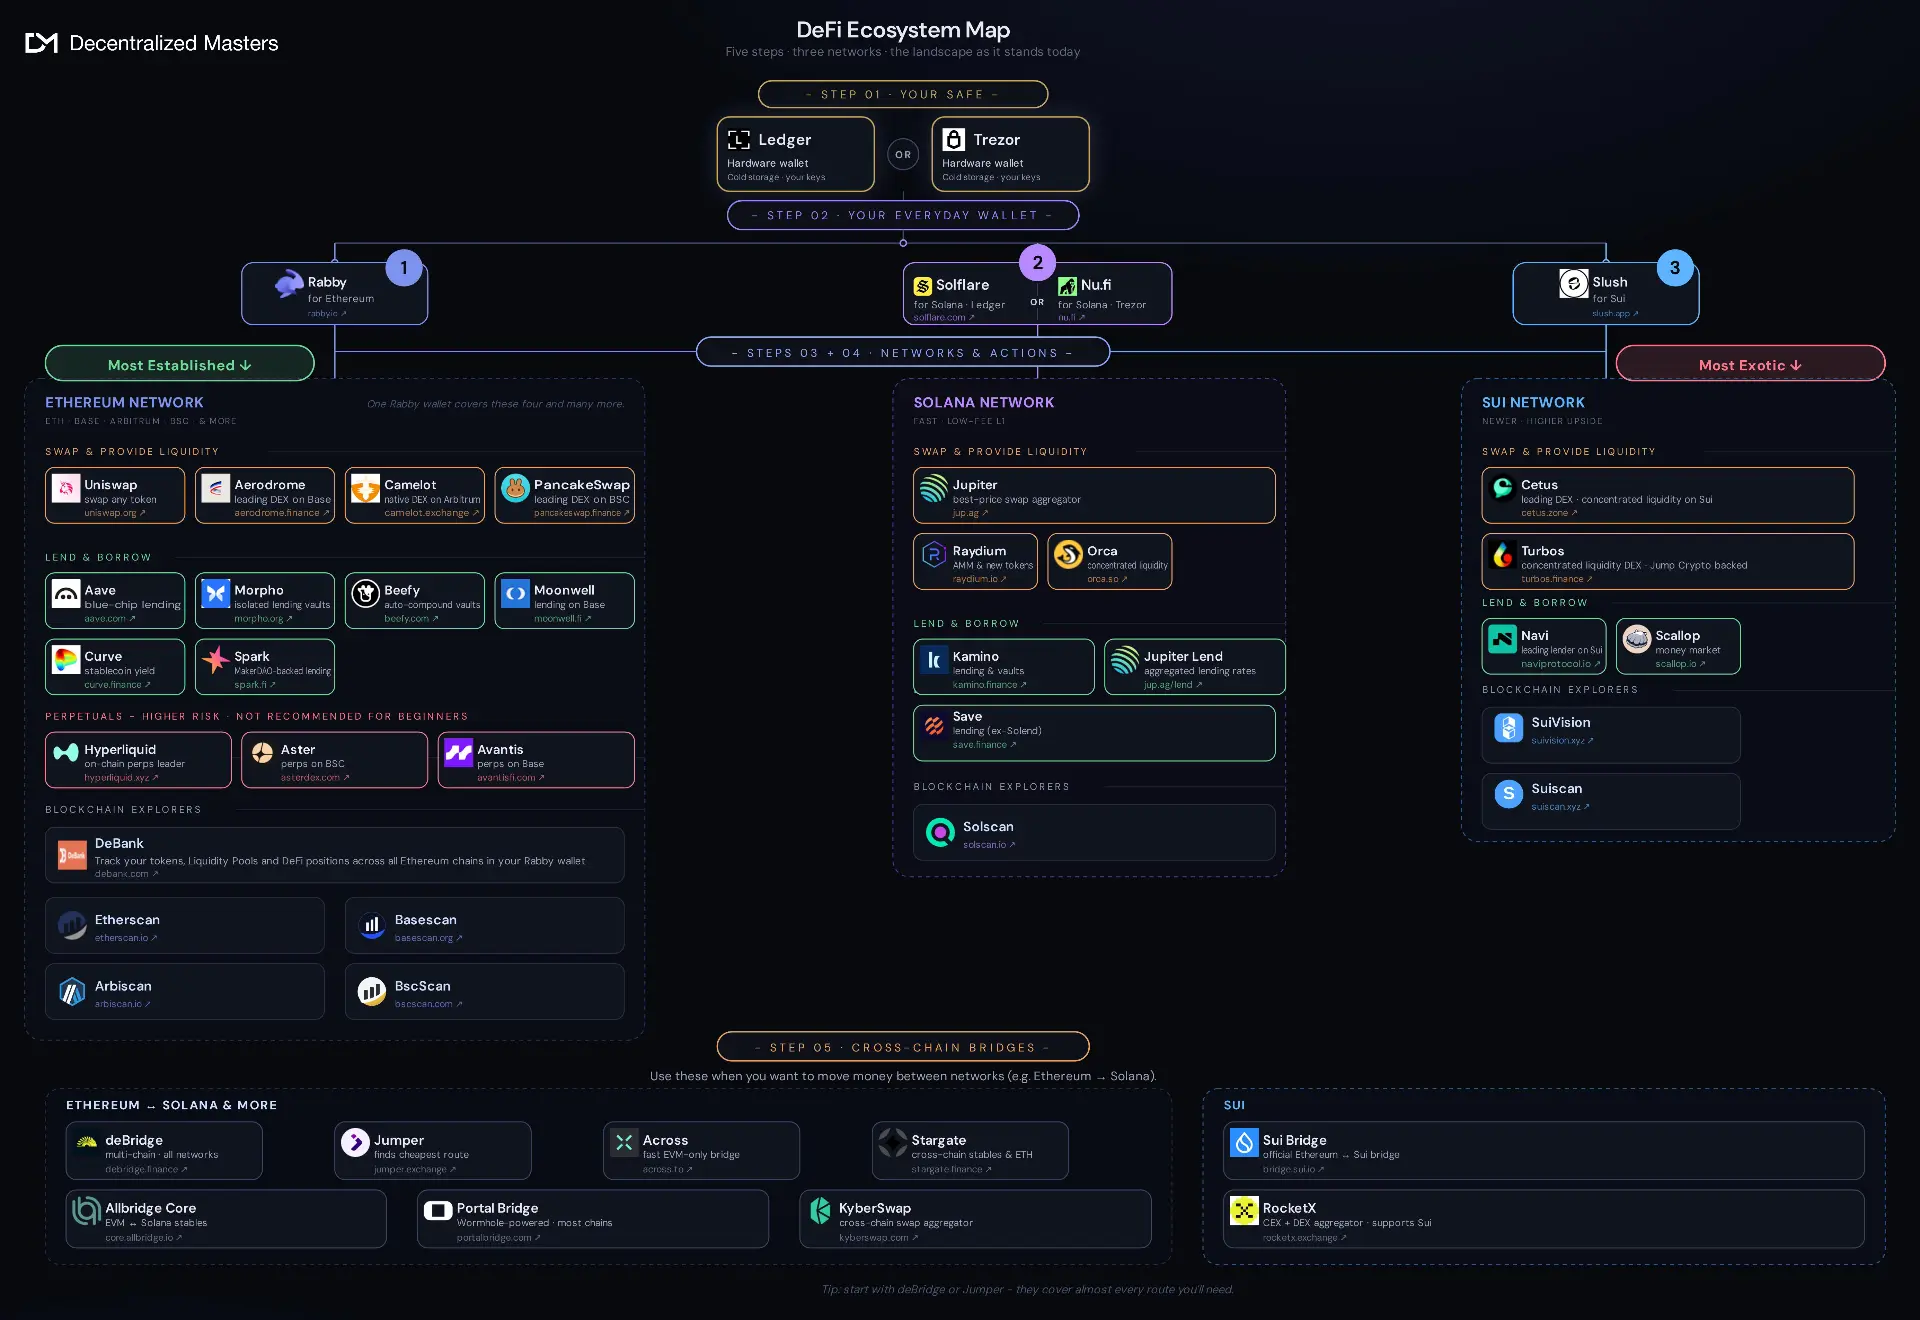1920x1320 pixels.
Task: Click the SuiVision logo icon
Action: (x=1508, y=727)
